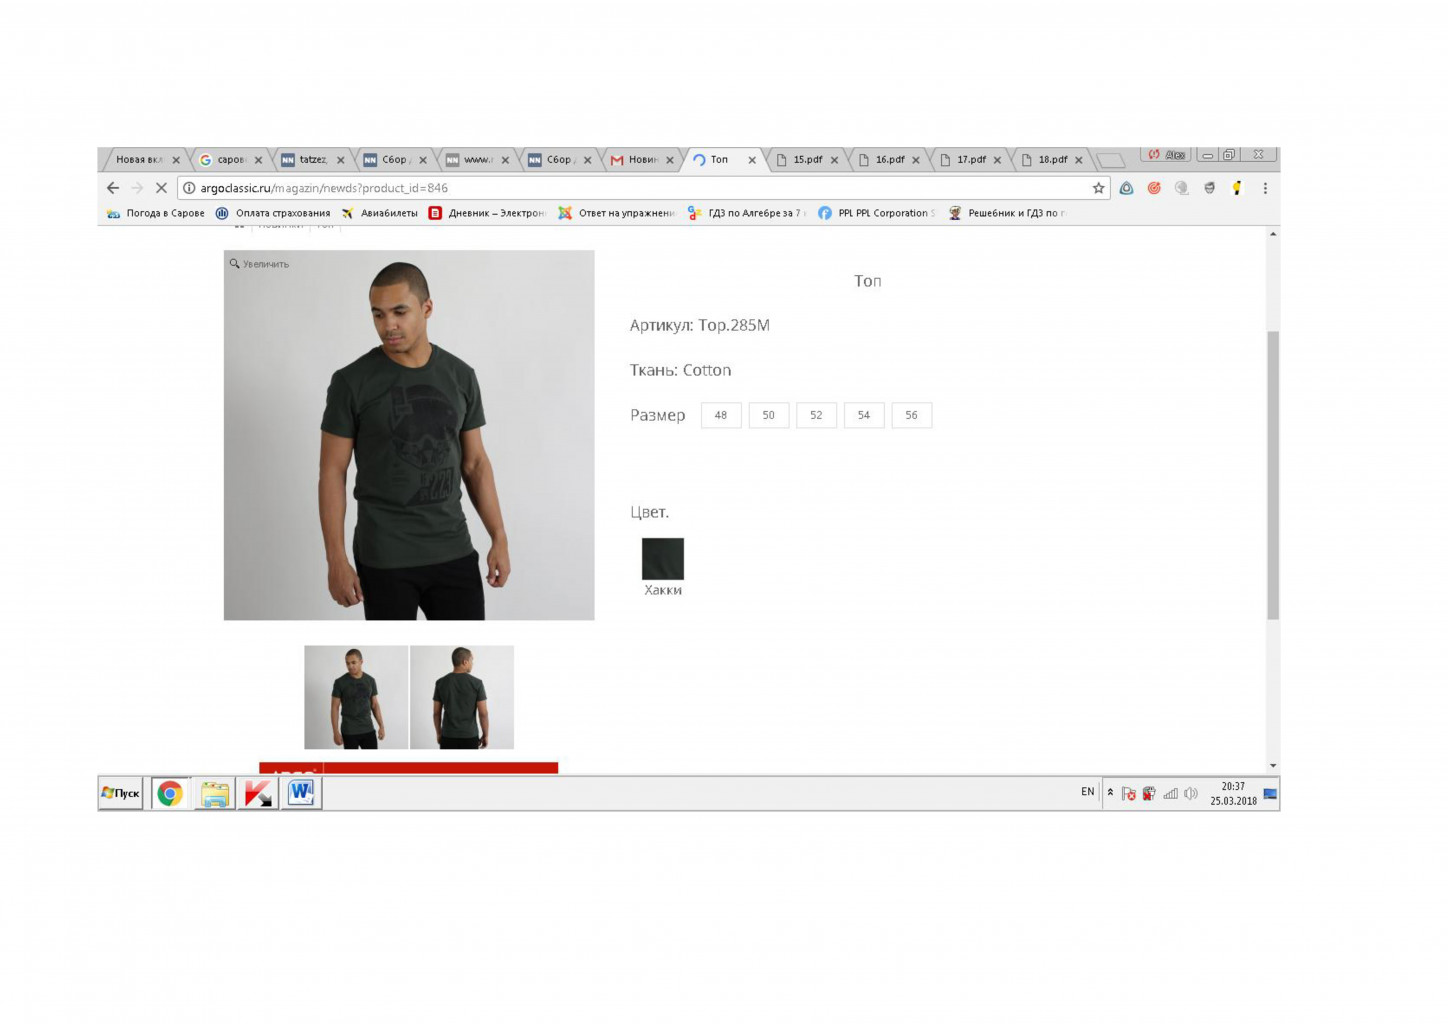Click the scrollbar down arrow
The image size is (1448, 1024).
click(x=1273, y=765)
